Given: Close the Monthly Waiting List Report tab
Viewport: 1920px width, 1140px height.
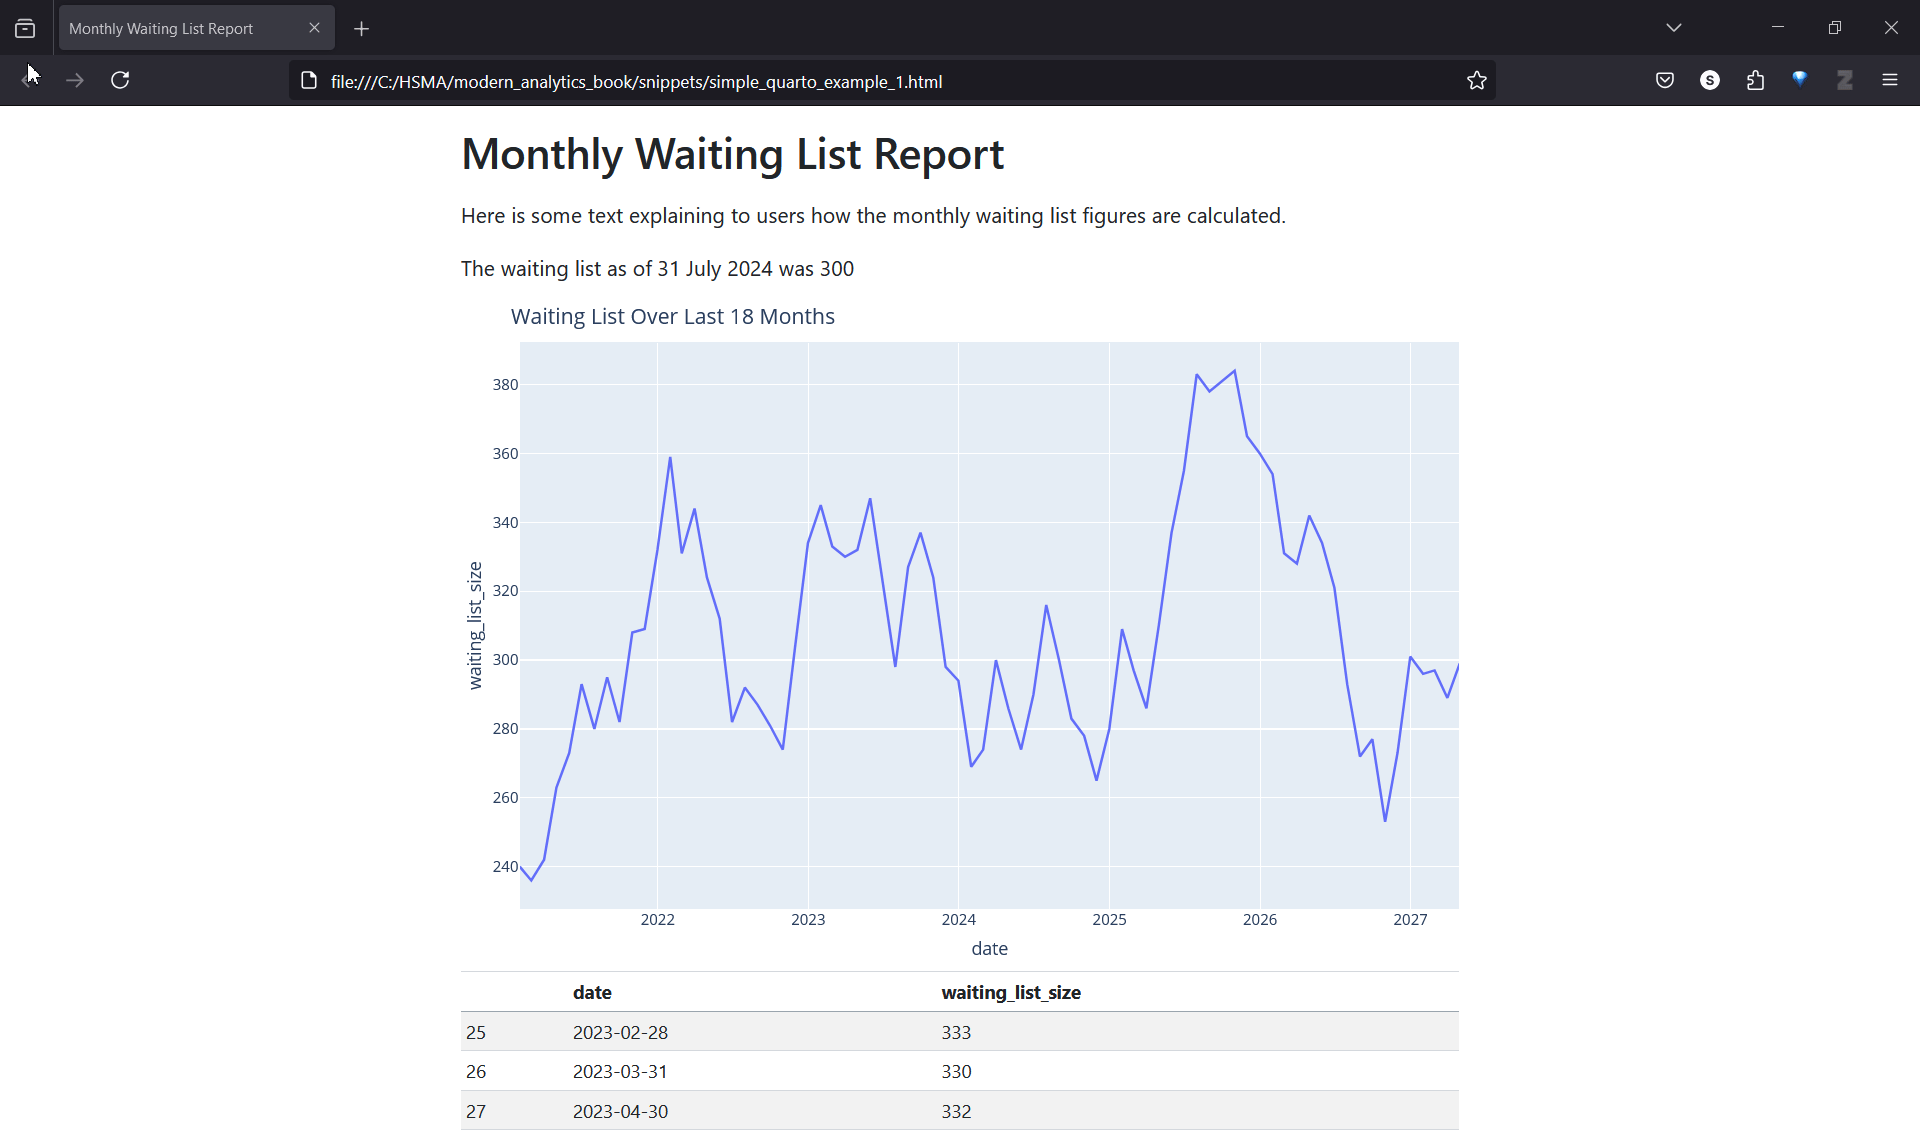Looking at the screenshot, I should (315, 28).
